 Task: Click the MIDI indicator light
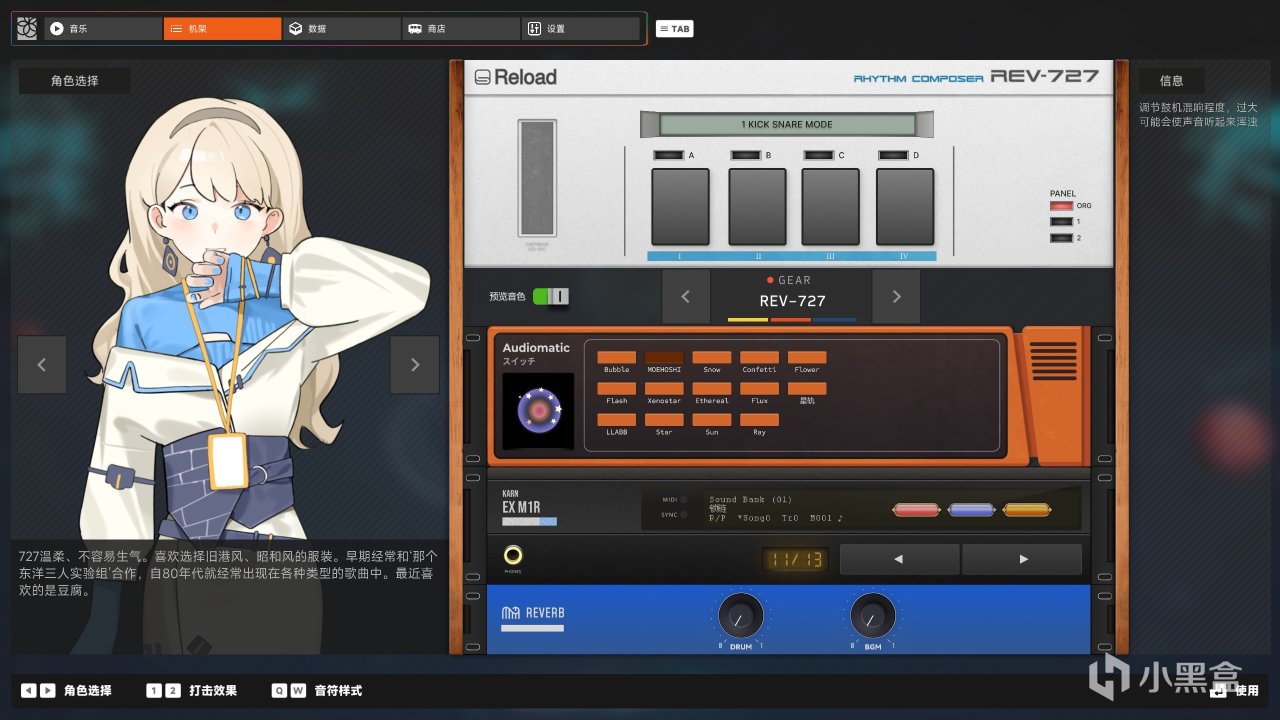tap(684, 499)
